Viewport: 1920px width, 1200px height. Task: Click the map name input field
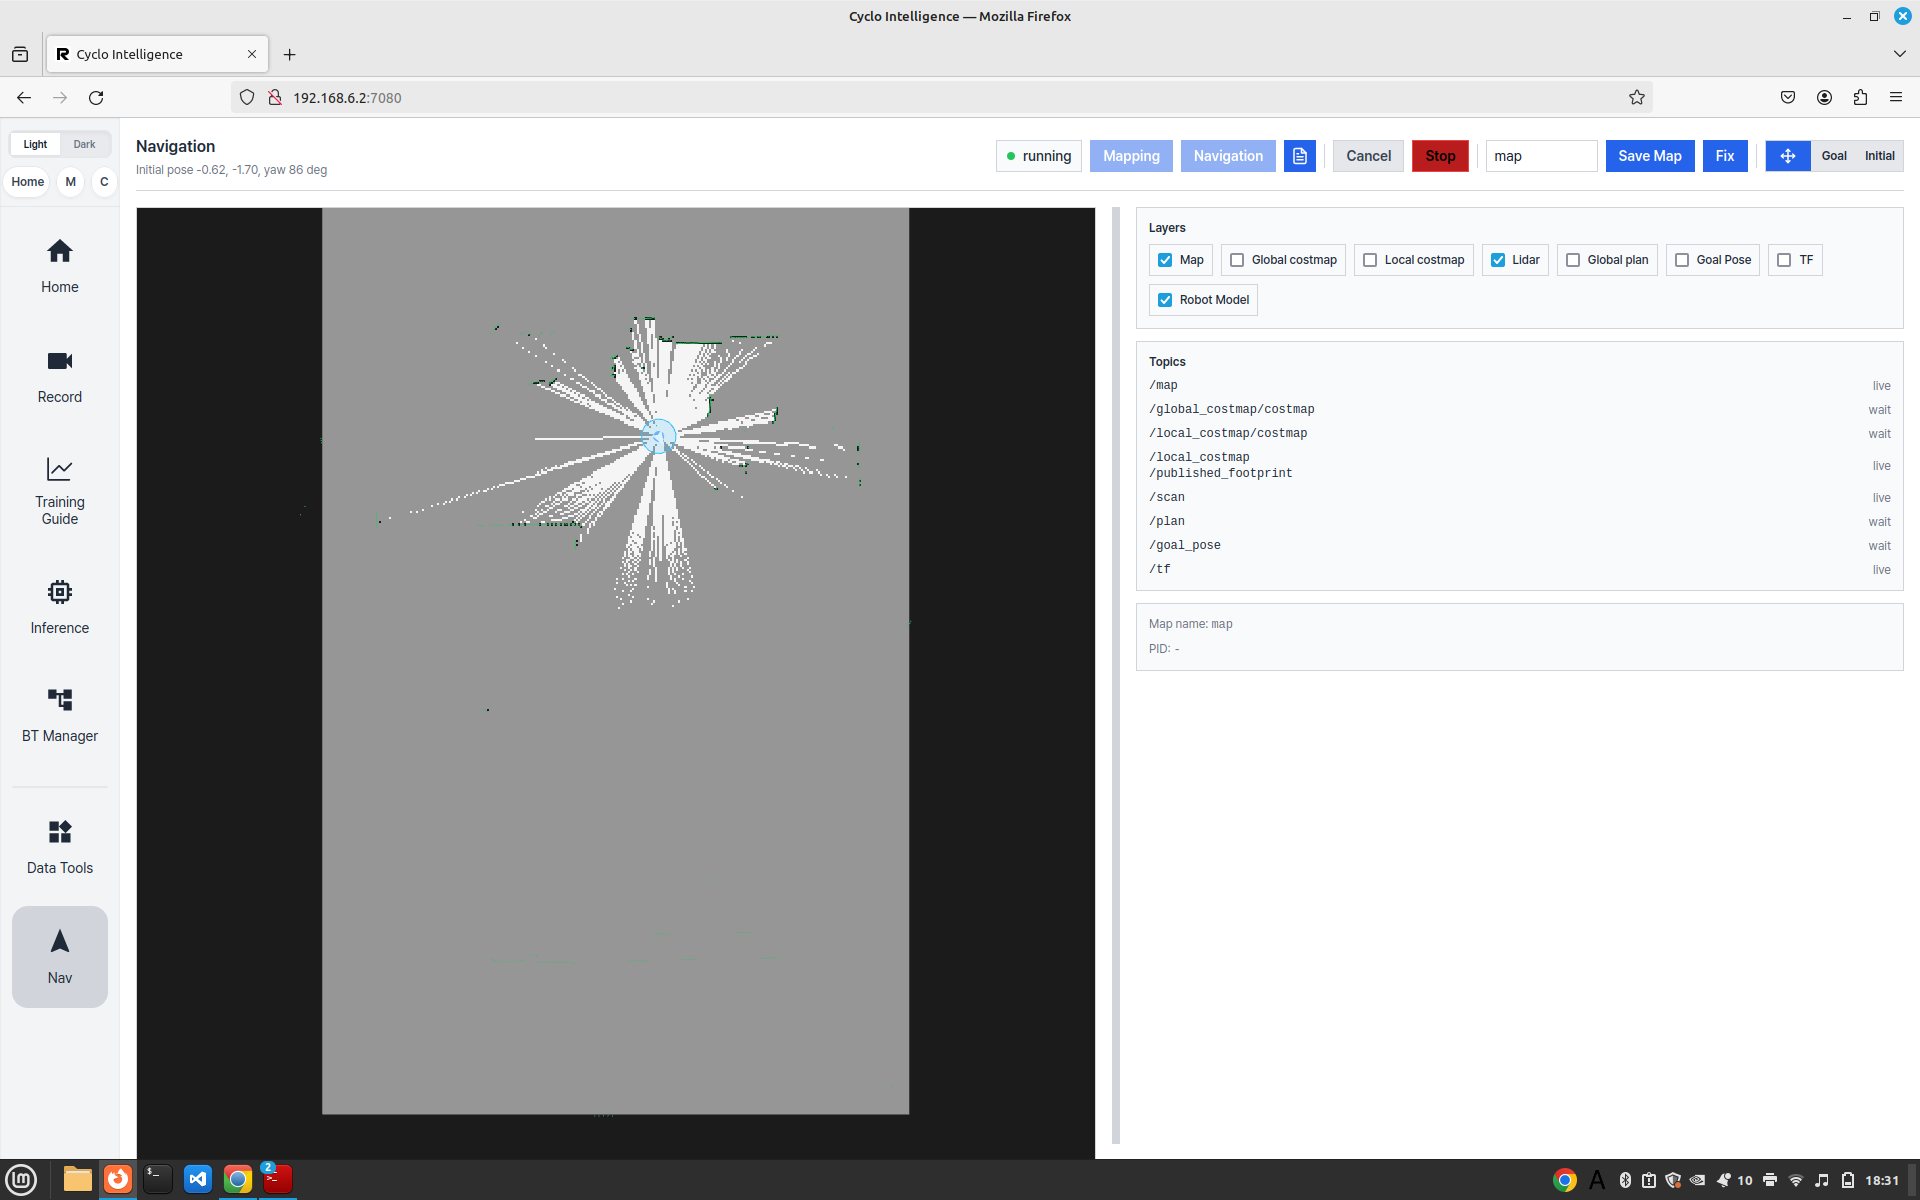(1541, 156)
